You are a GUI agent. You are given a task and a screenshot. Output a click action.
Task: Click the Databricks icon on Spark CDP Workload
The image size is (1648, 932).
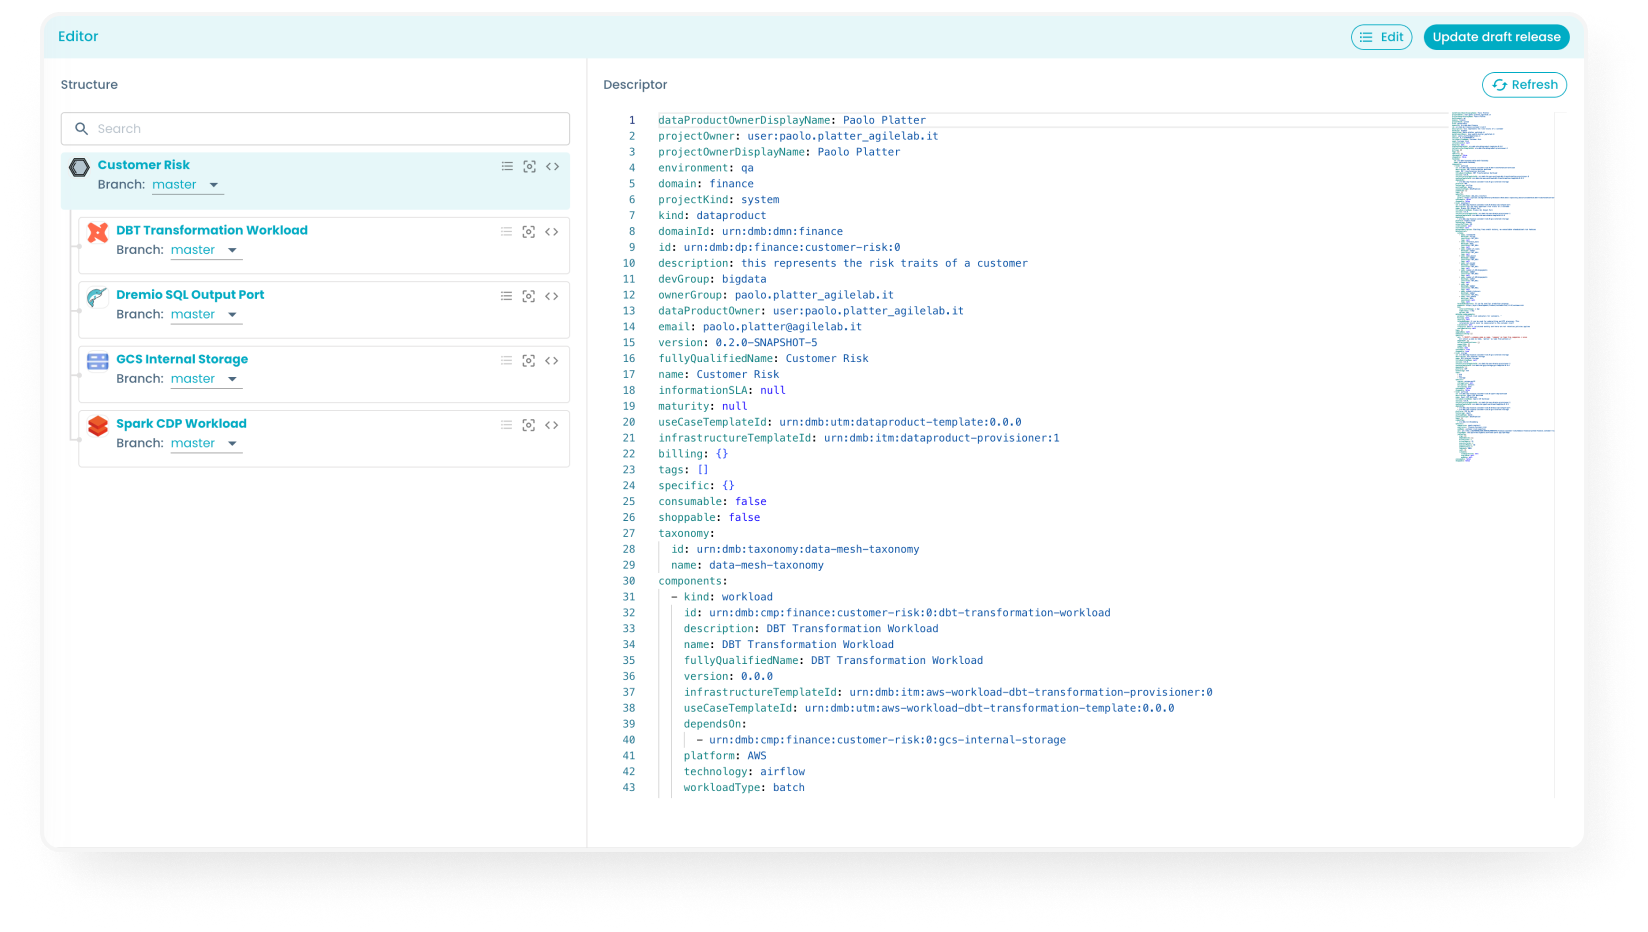pyautogui.click(x=97, y=425)
